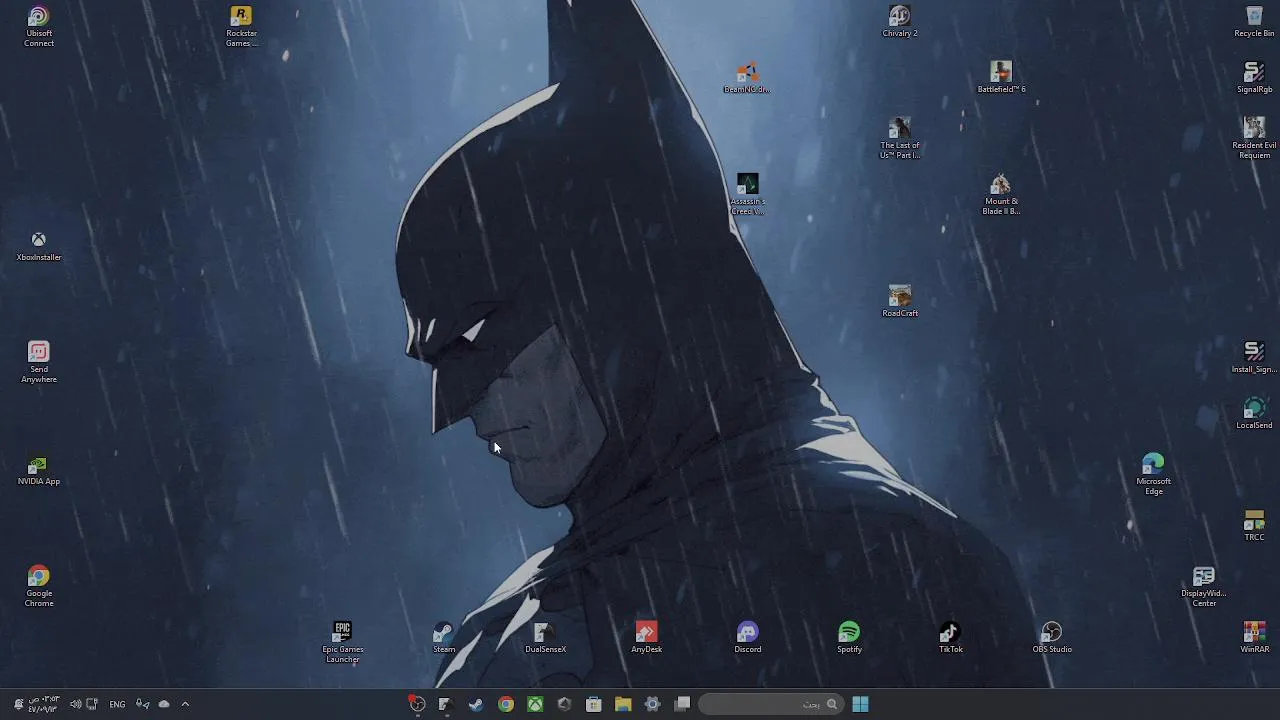Select the Mount & Blade II shortcut
The image size is (1280, 720).
point(1001,194)
